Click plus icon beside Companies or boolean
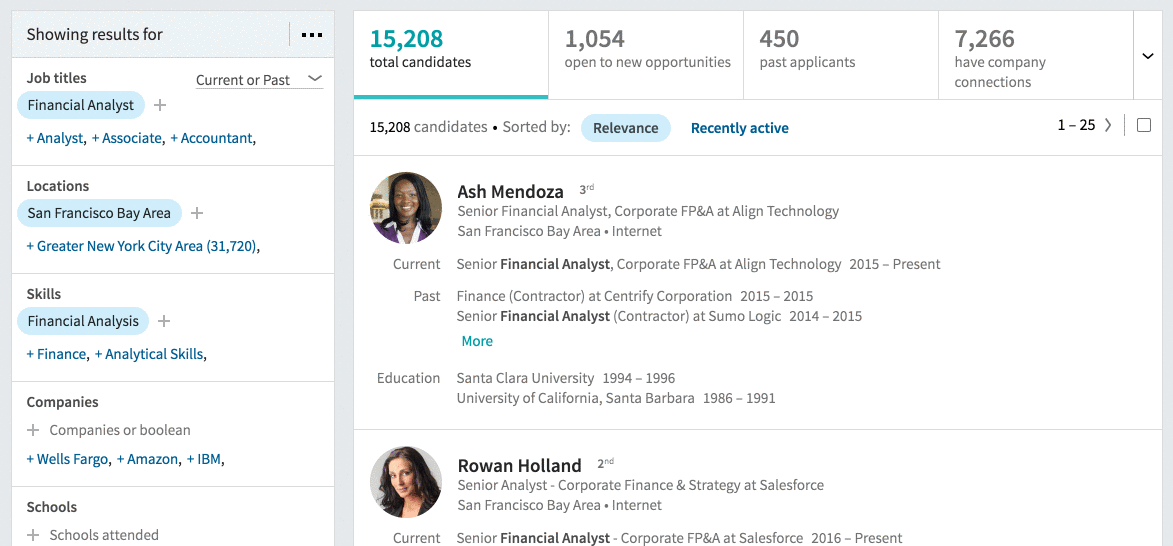The width and height of the screenshot is (1173, 546). pyautogui.click(x=33, y=430)
